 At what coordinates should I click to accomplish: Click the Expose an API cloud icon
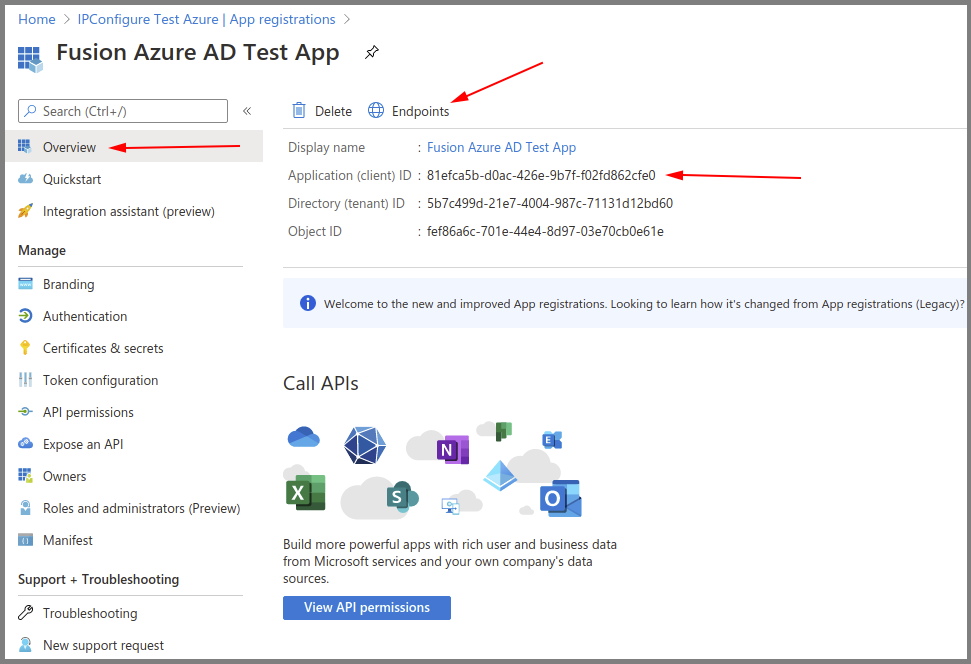click(25, 443)
